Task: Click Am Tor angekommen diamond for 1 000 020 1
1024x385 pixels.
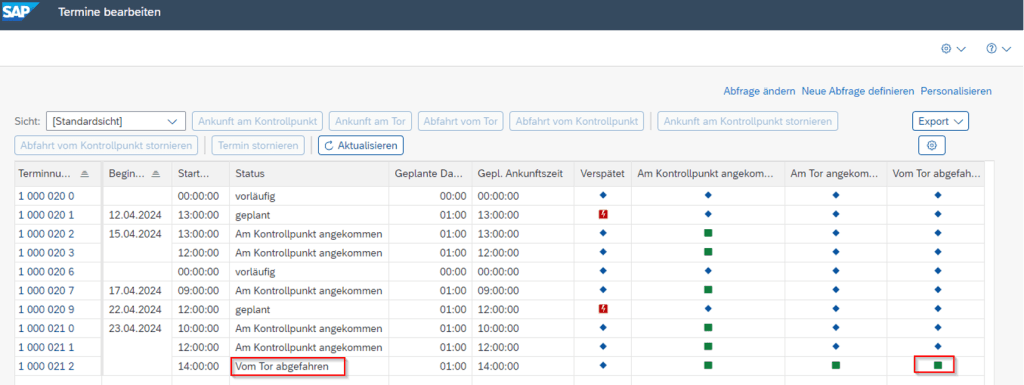Action: point(835,214)
